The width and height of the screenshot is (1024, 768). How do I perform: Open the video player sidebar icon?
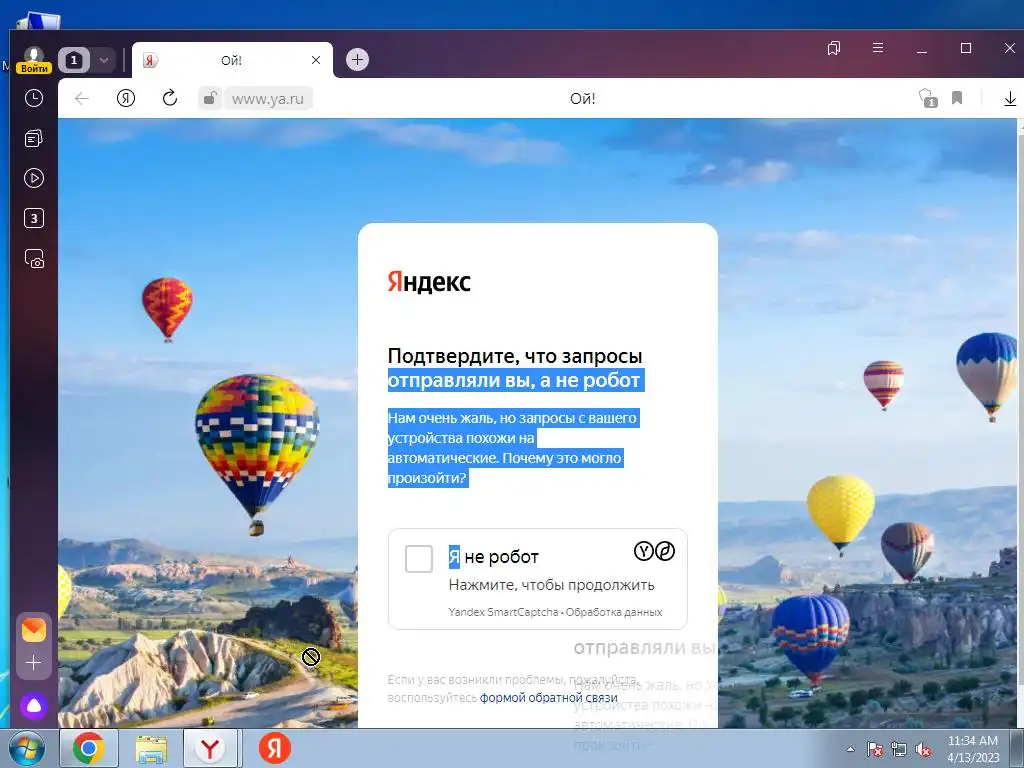tap(34, 178)
